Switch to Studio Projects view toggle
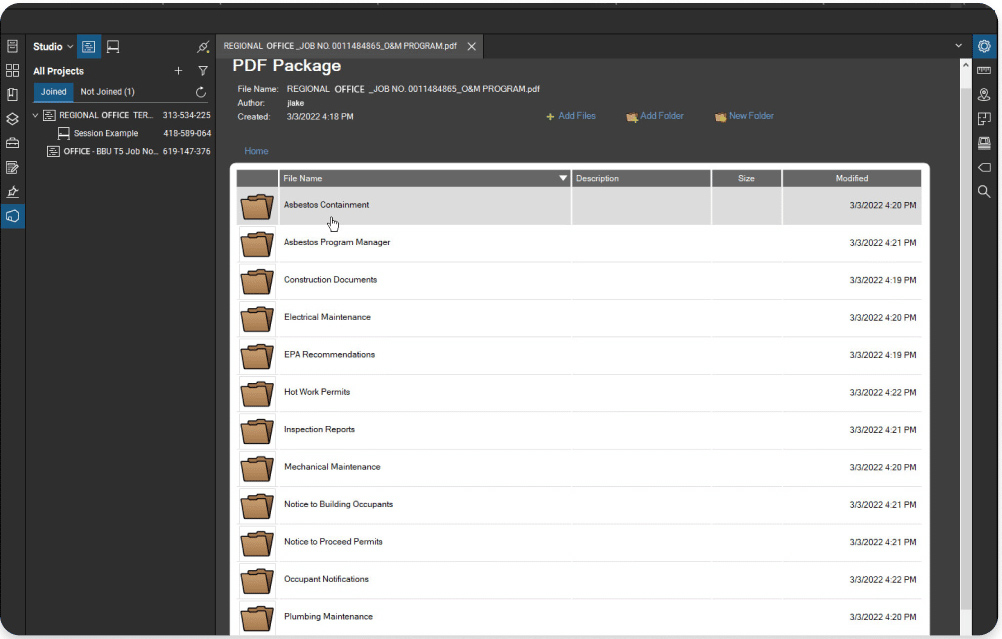Viewport: 1002px width, 639px height. tap(89, 47)
